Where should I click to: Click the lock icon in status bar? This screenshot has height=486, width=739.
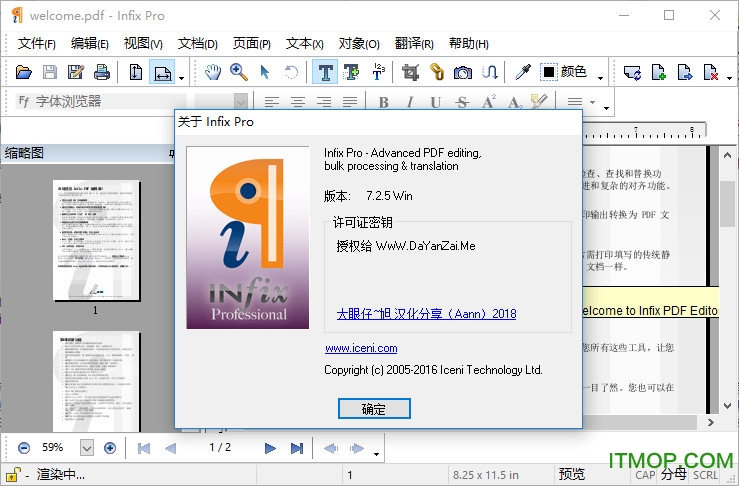click(13, 474)
